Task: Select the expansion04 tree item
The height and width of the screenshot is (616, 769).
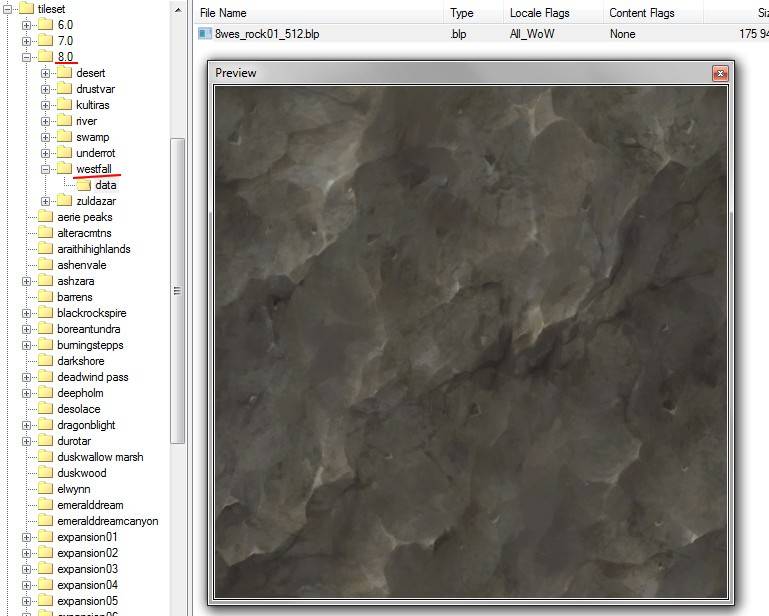Action: 87,585
